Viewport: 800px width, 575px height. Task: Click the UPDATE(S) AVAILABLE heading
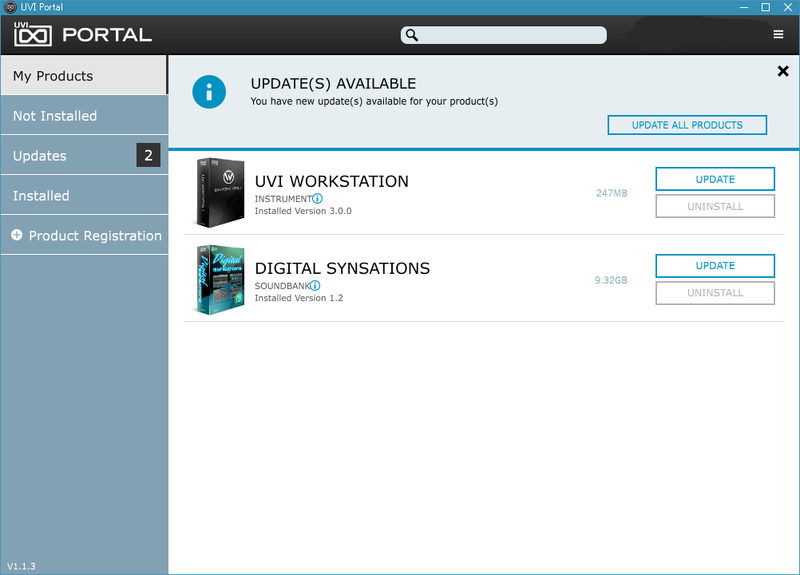tap(333, 83)
